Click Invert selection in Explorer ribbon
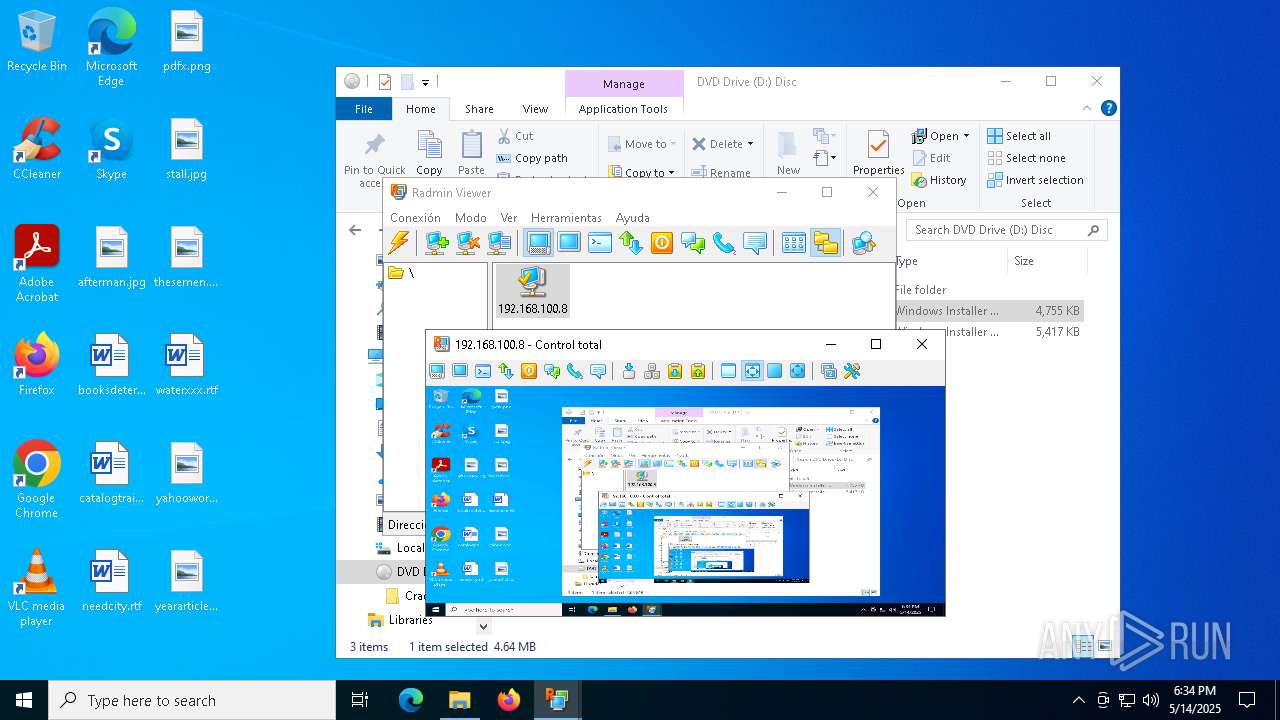The image size is (1280, 720). tap(1035, 180)
